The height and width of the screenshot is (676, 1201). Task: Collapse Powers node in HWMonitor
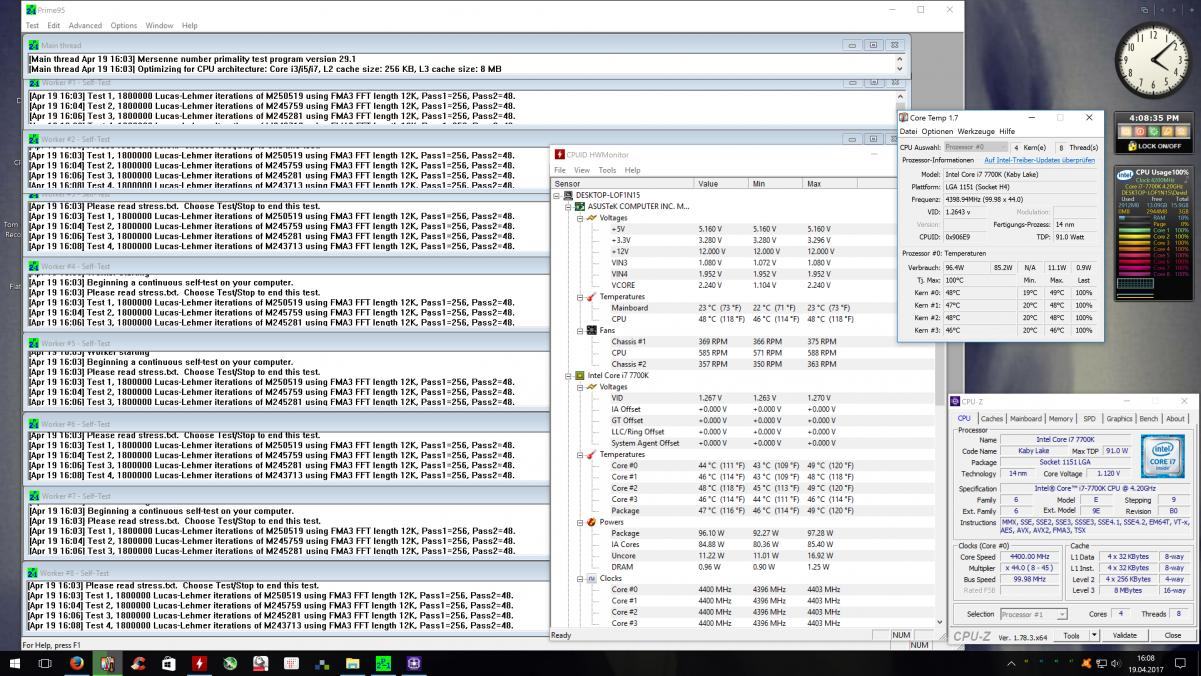[x=581, y=522]
